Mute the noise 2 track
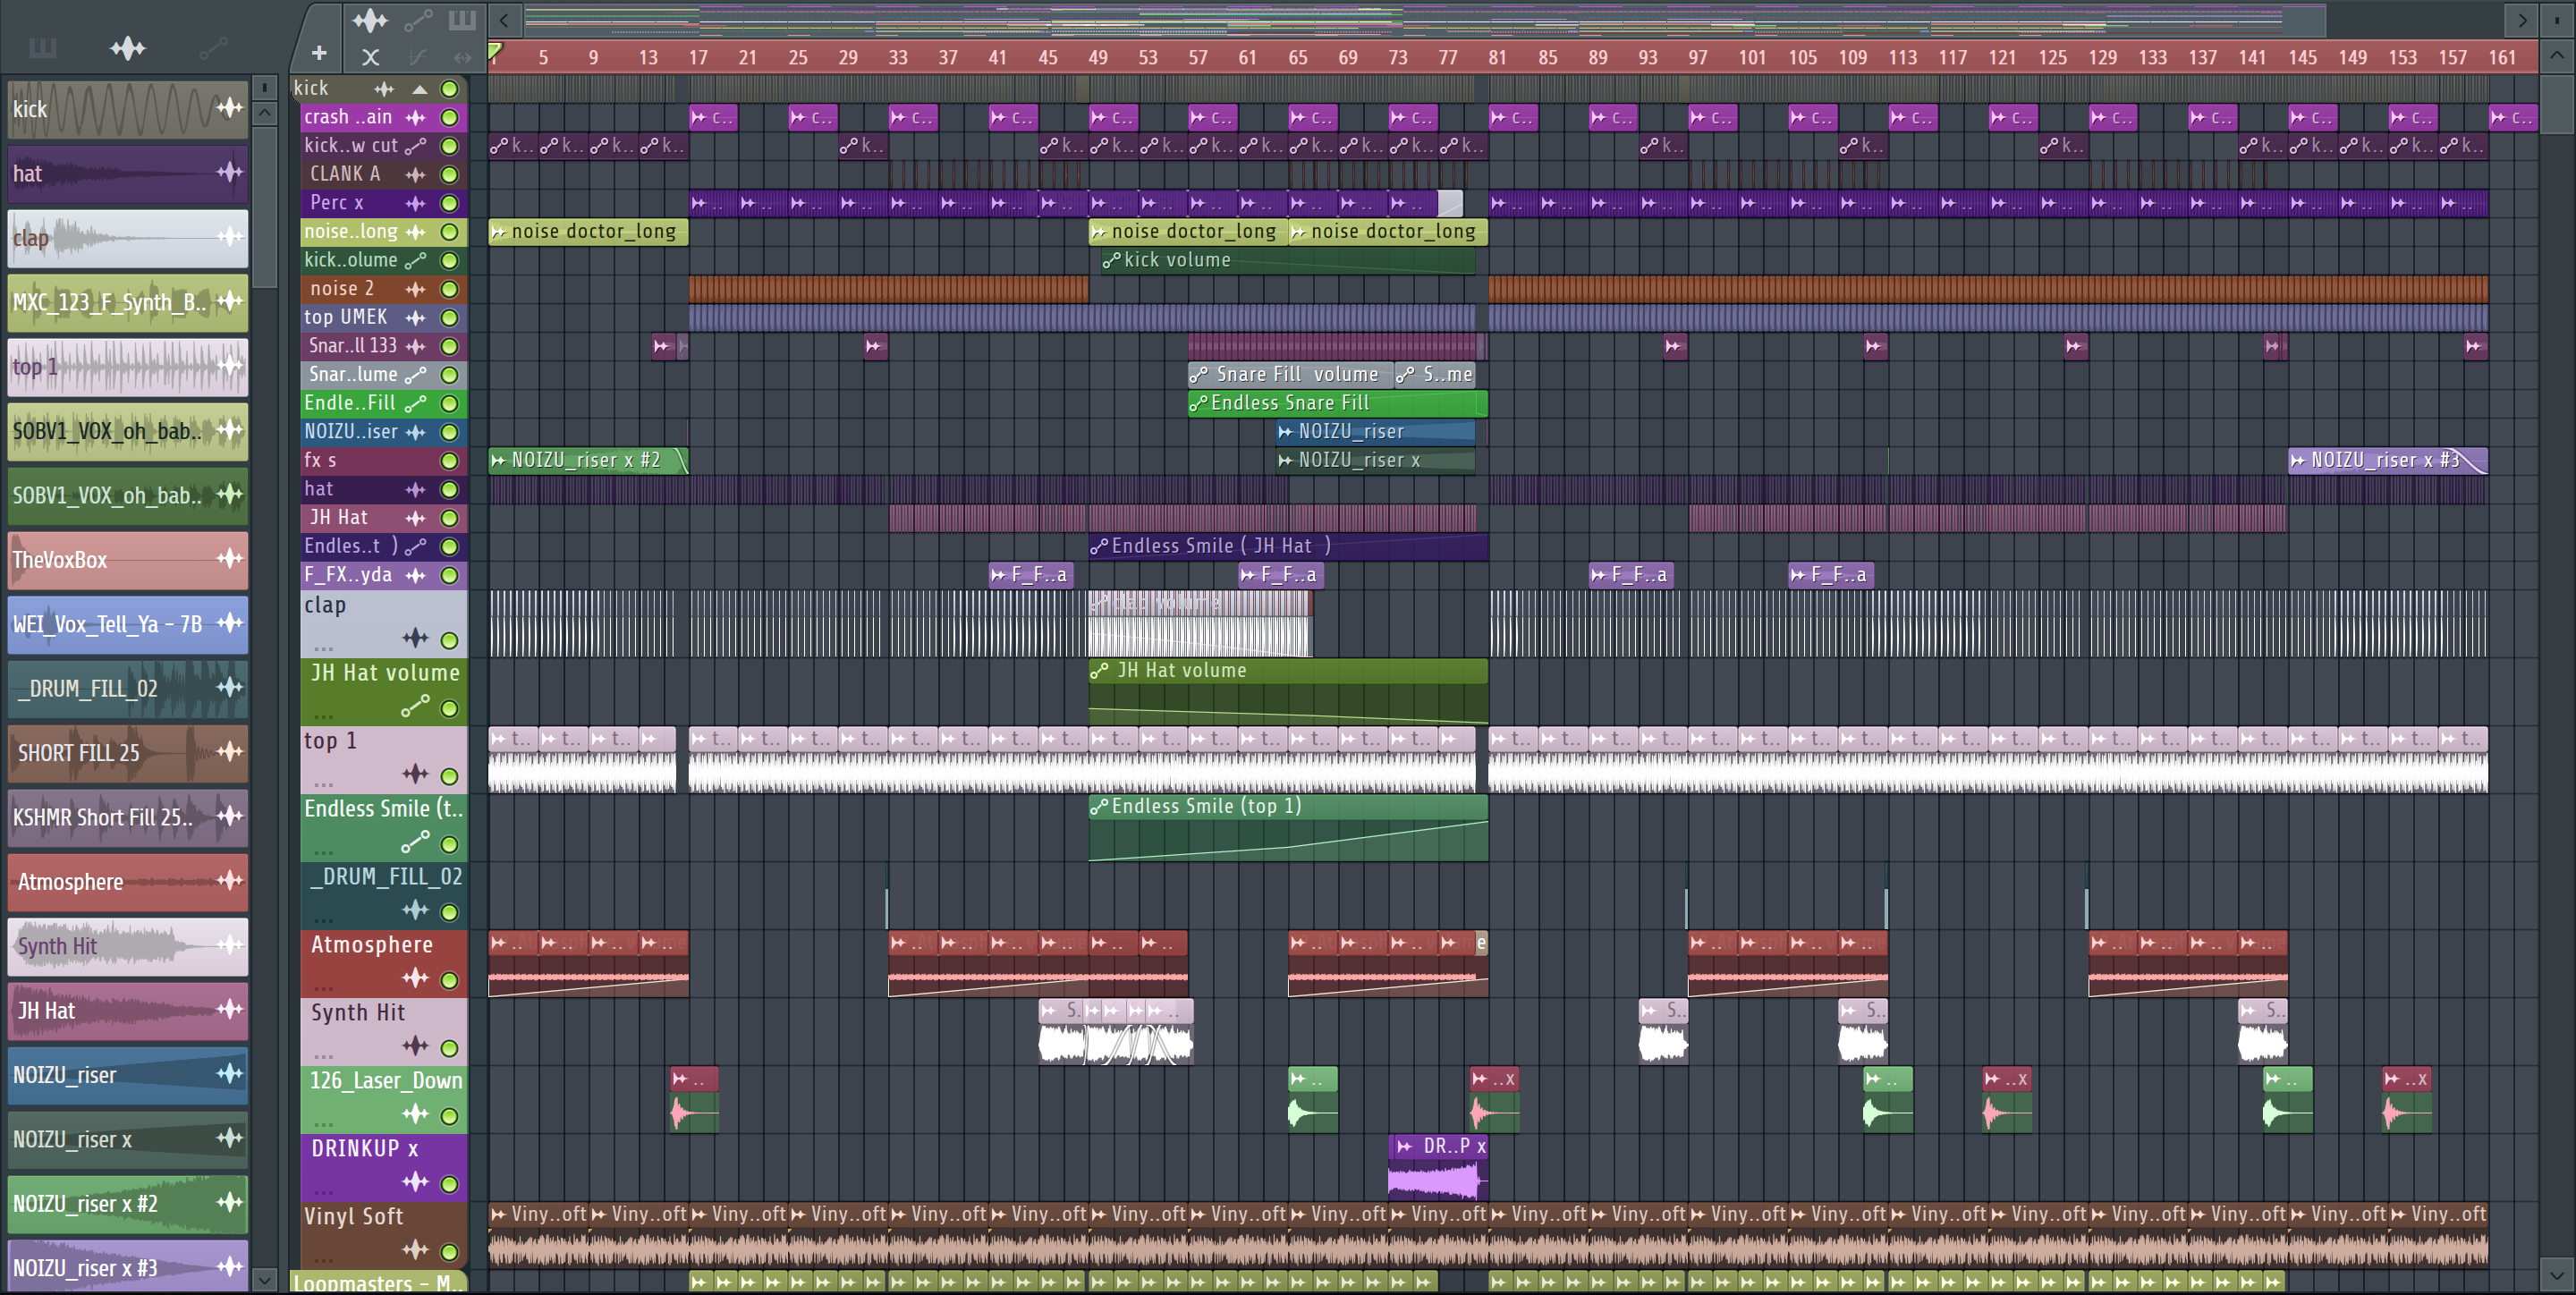2576x1295 pixels. [450, 290]
